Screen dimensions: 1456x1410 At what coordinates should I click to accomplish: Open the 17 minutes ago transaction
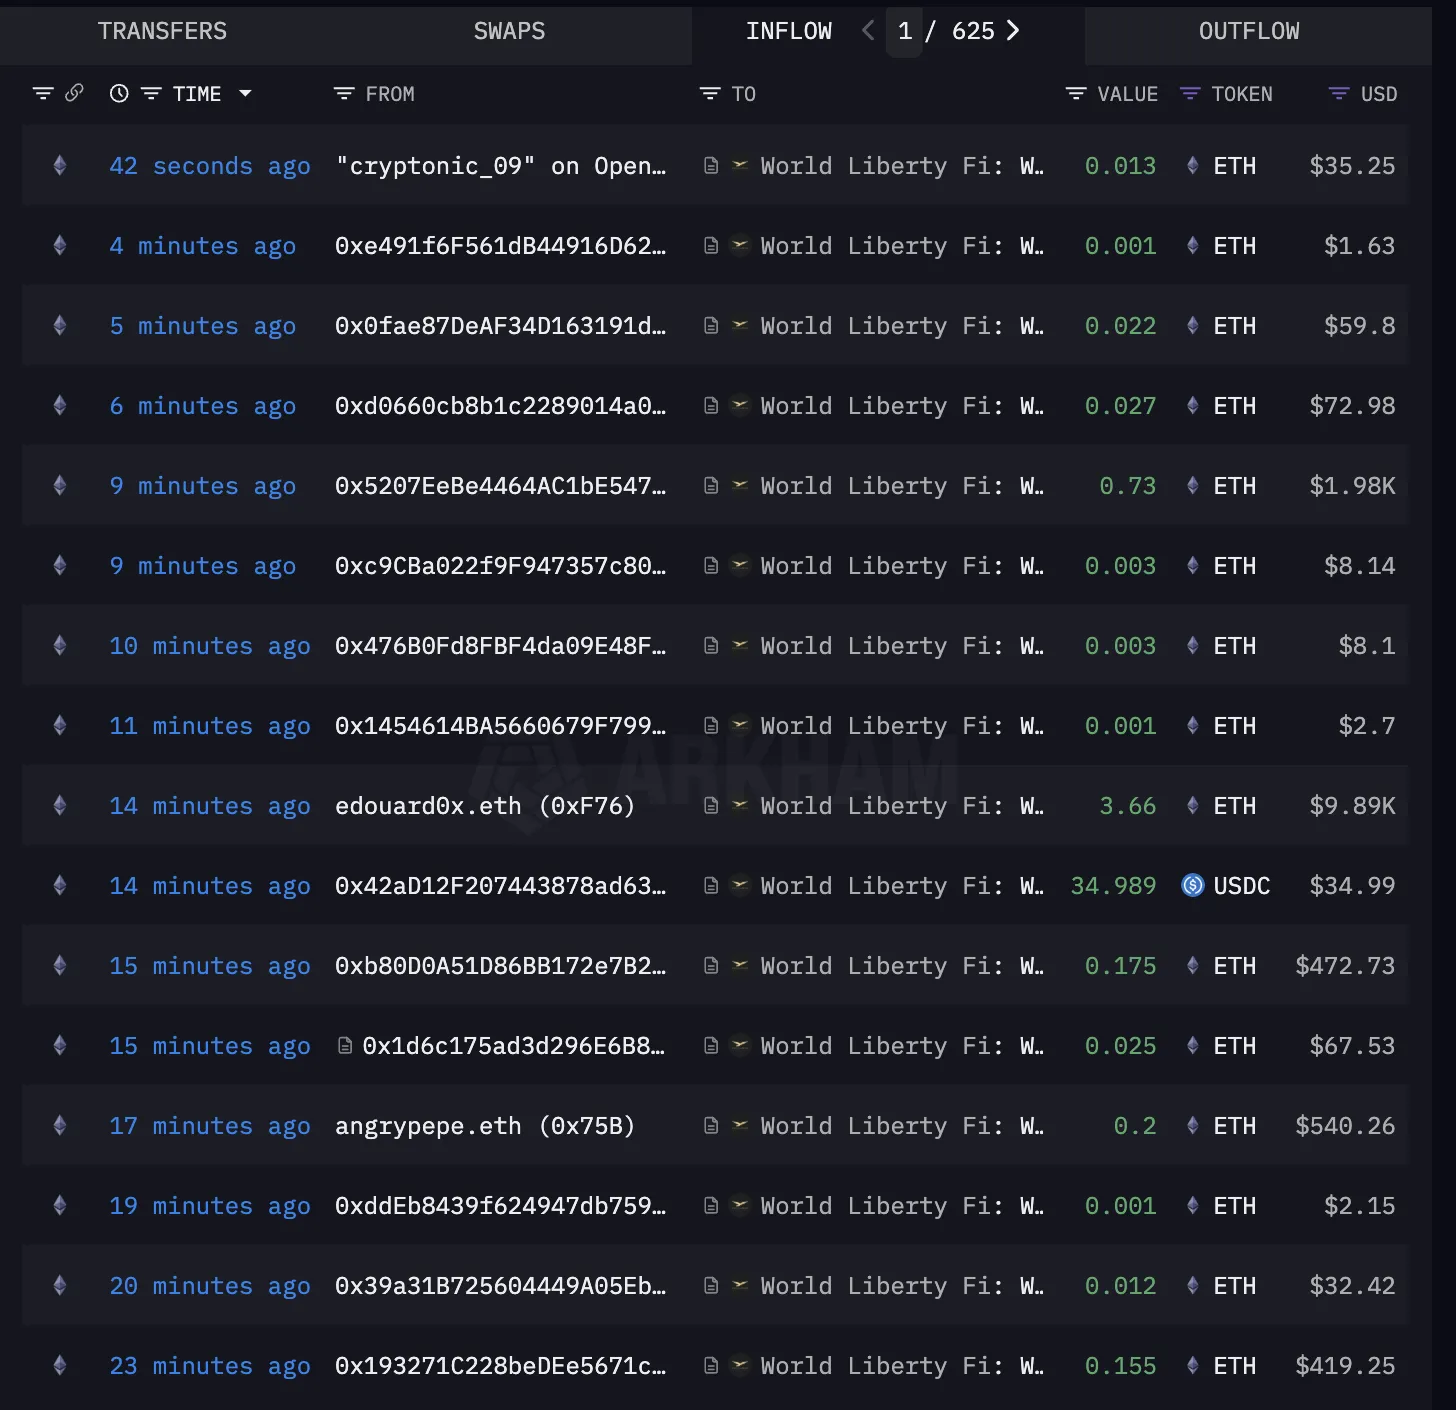pyautogui.click(x=210, y=1126)
